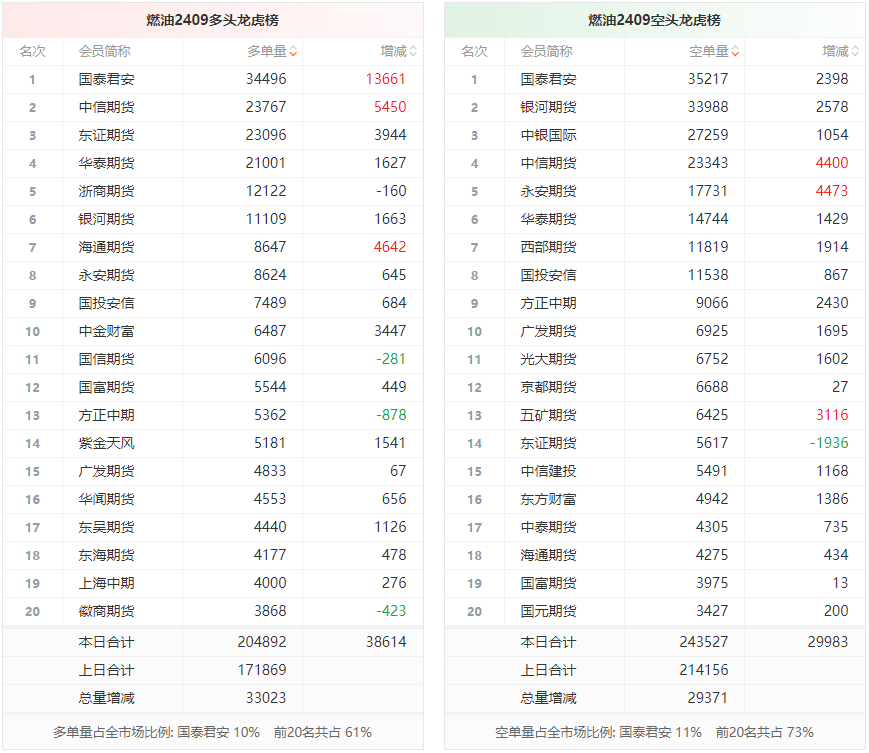Click short total change 29983
869x753 pixels.
pos(828,642)
